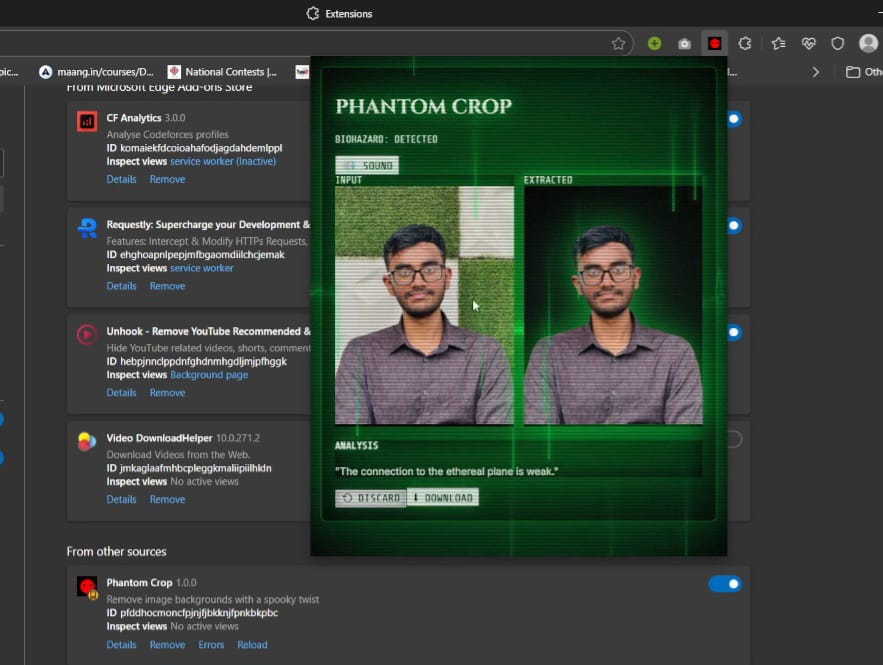Click the analysis quote about ethereal plane
883x665 pixels.
(x=447, y=471)
